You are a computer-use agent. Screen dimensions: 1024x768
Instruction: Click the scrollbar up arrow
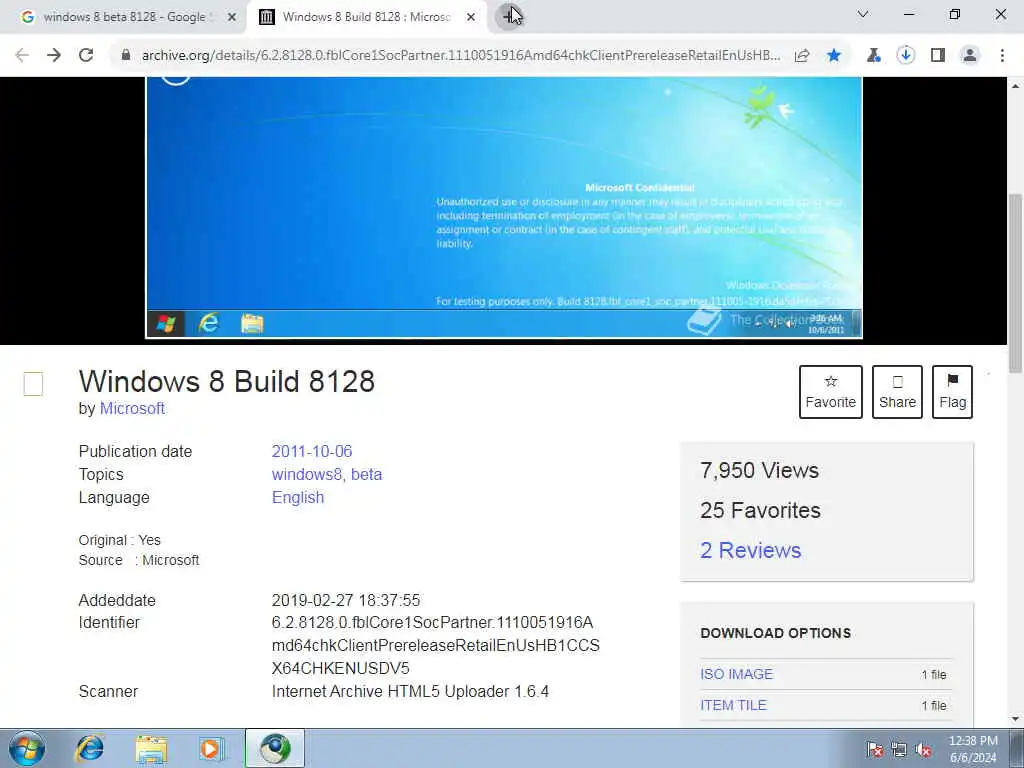(x=1015, y=86)
